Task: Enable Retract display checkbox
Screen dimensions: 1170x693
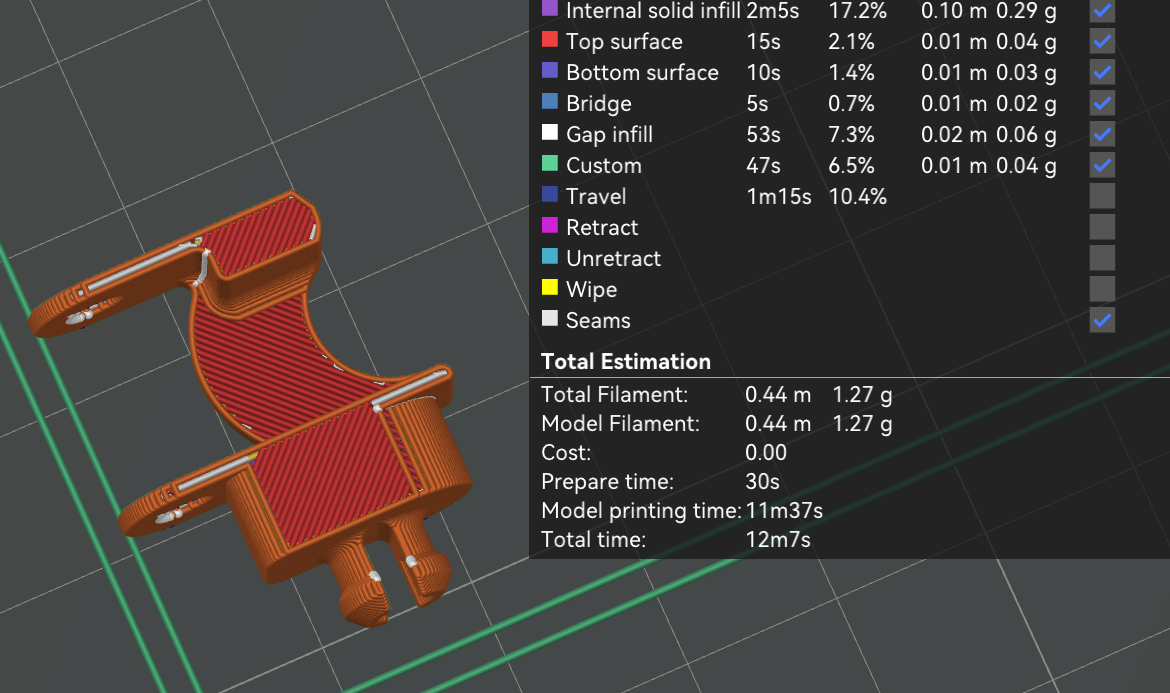Action: click(x=1102, y=227)
